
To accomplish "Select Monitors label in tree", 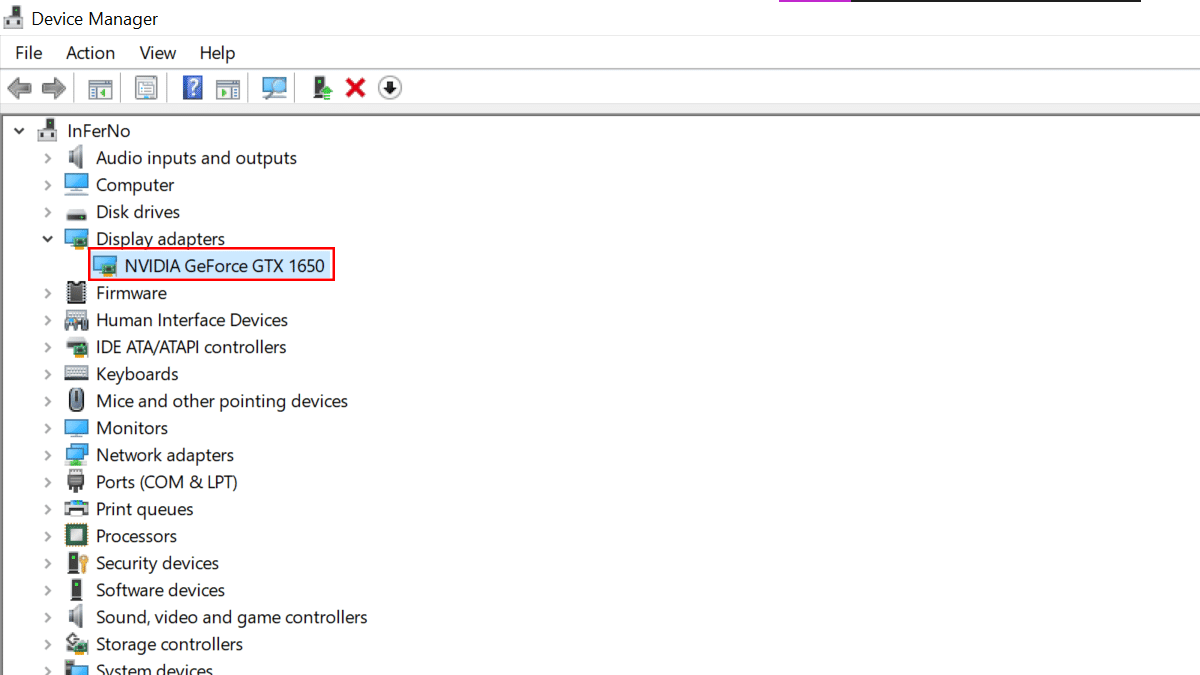I will tap(132, 428).
